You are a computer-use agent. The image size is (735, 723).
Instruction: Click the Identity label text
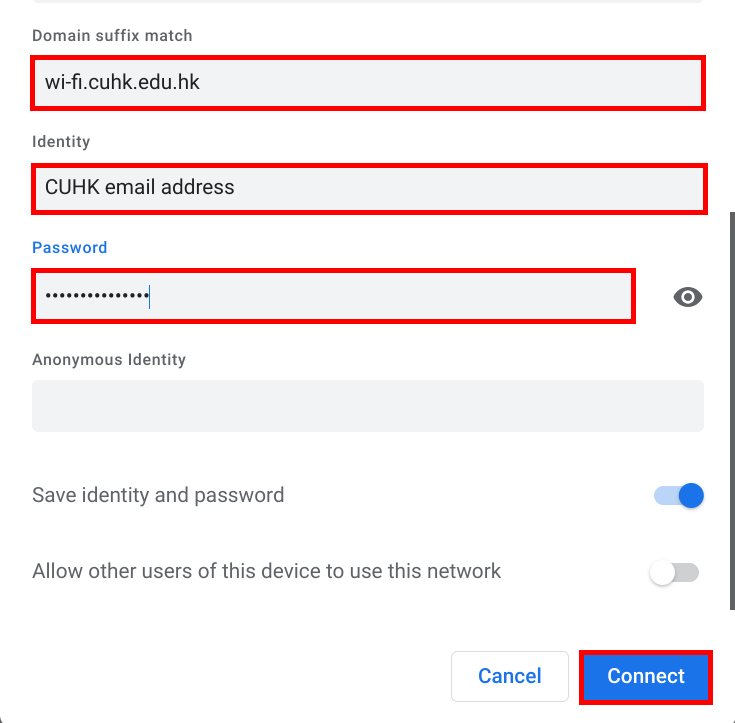(61, 142)
